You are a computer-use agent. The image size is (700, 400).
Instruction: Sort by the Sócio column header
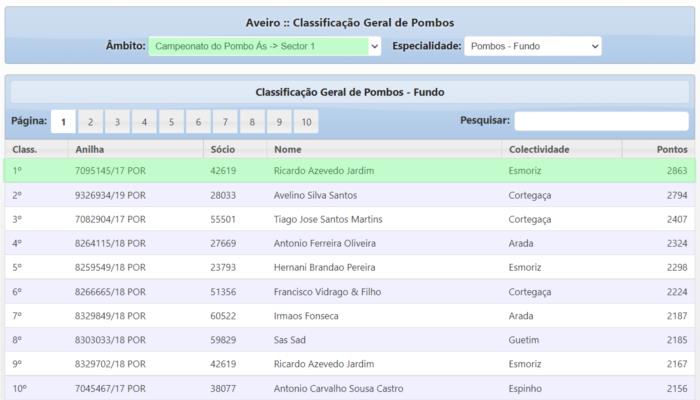click(222, 149)
